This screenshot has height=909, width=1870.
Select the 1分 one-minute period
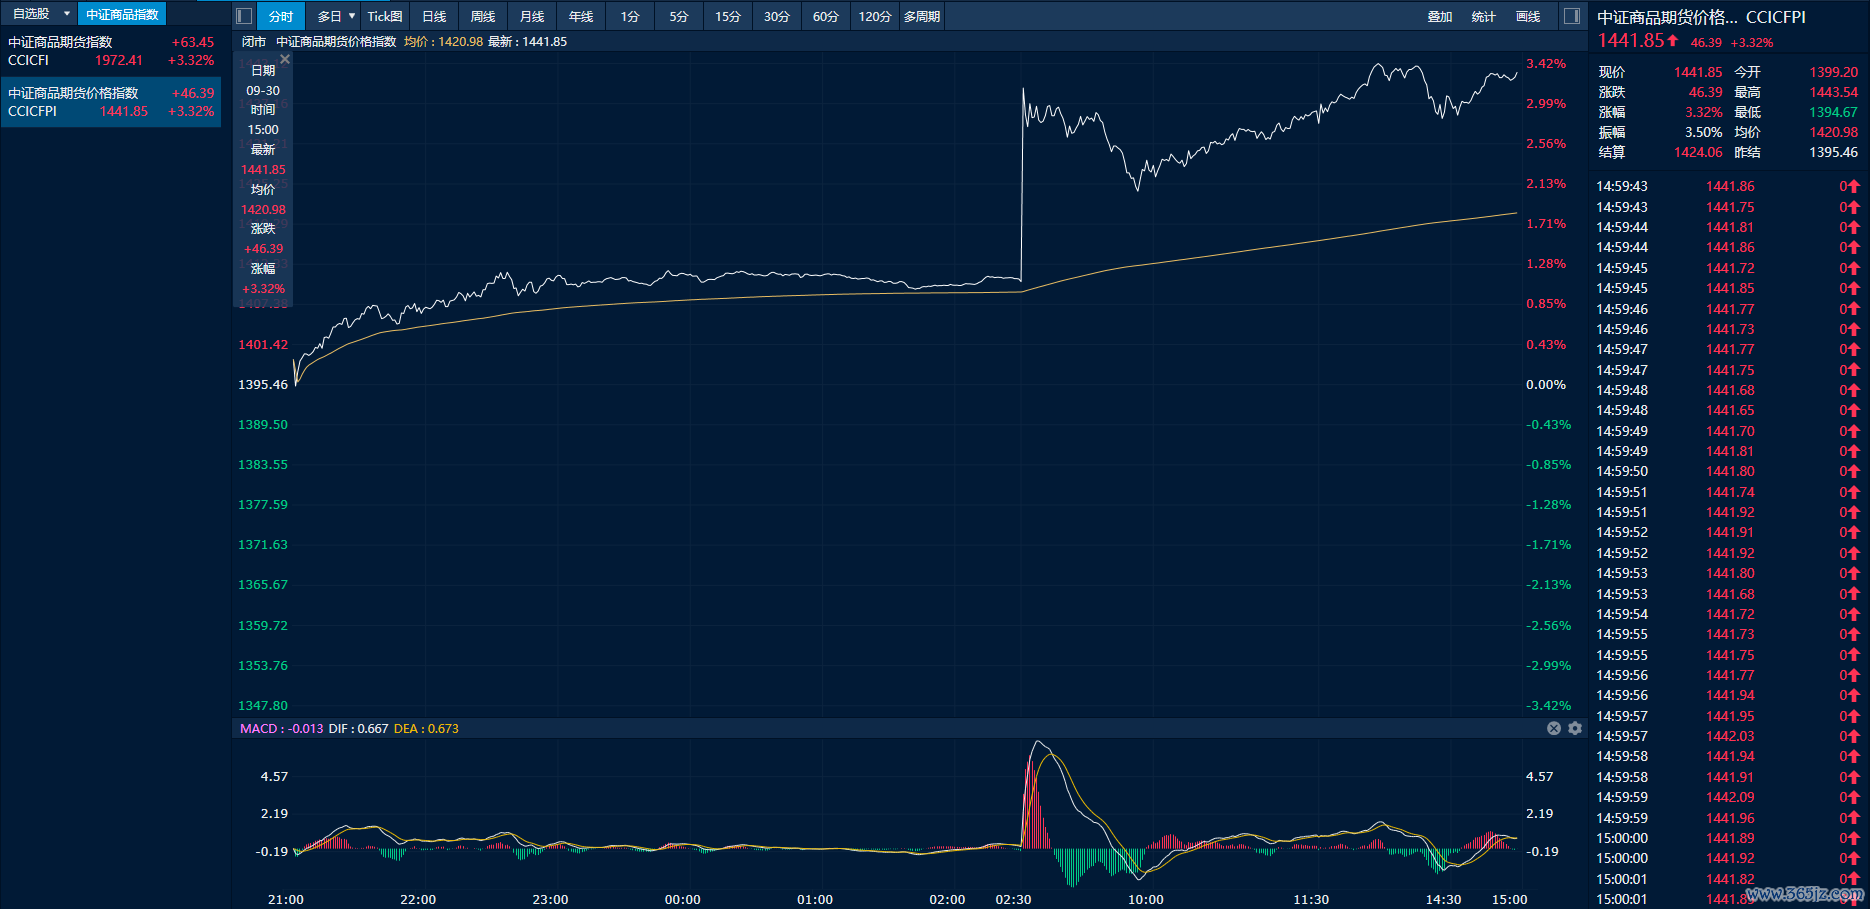(x=630, y=16)
